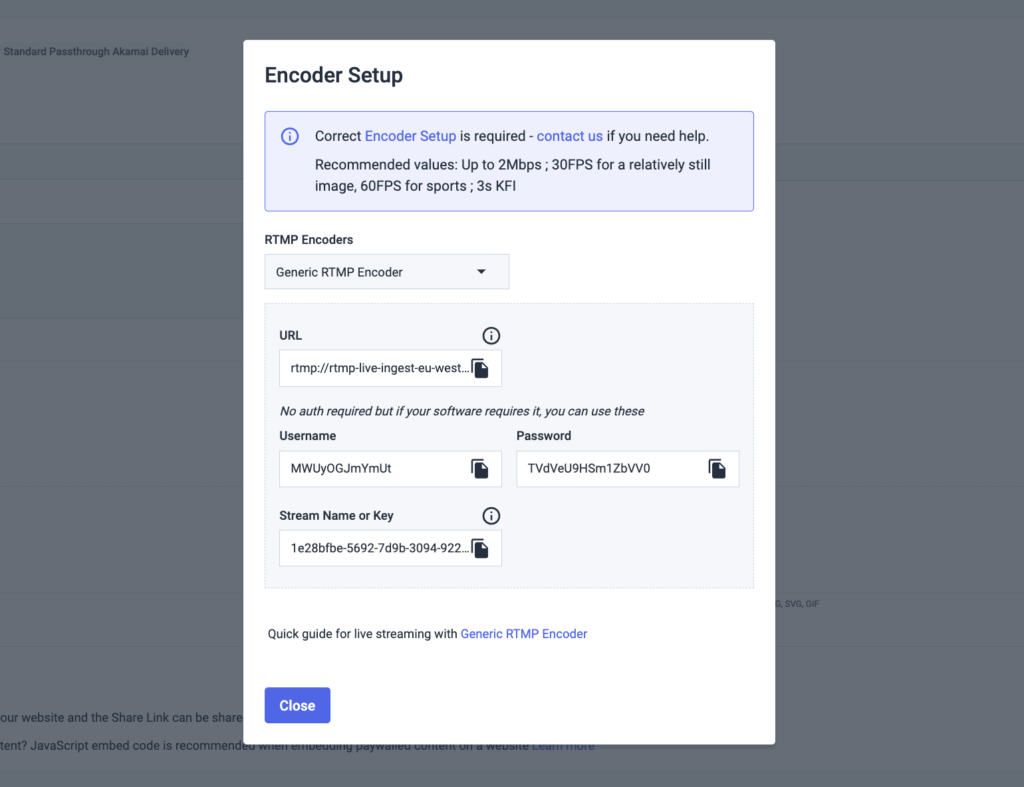Image resolution: width=1024 pixels, height=787 pixels.
Task: Copy the Username with the copy icon
Action: point(479,469)
